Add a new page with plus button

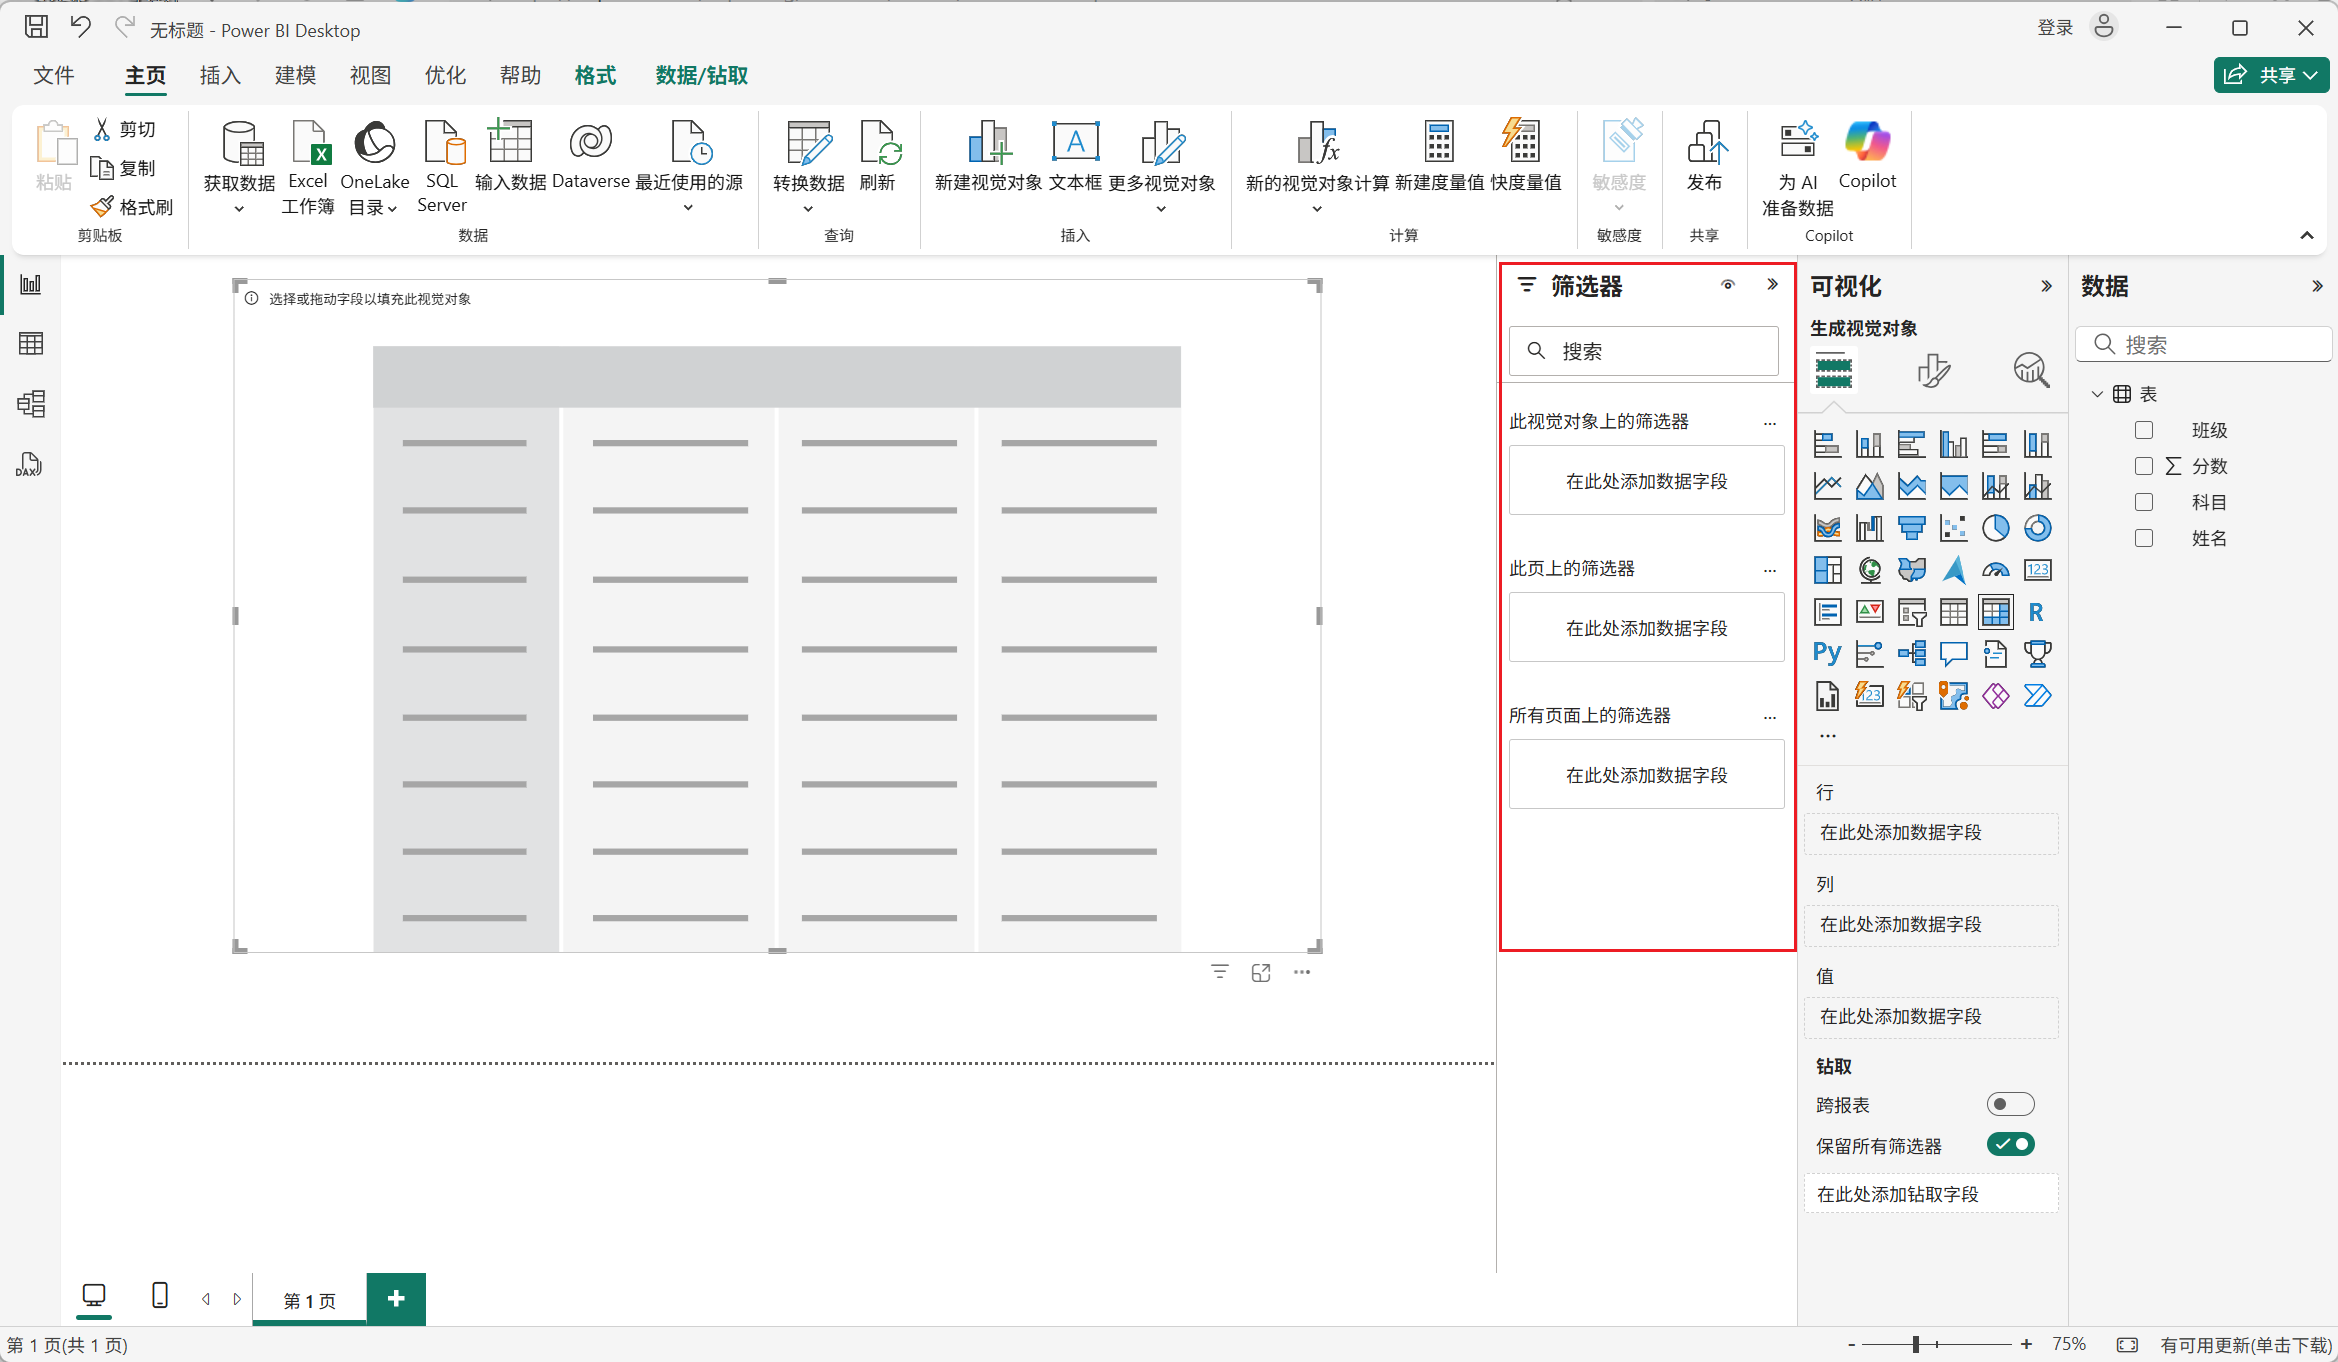[396, 1298]
